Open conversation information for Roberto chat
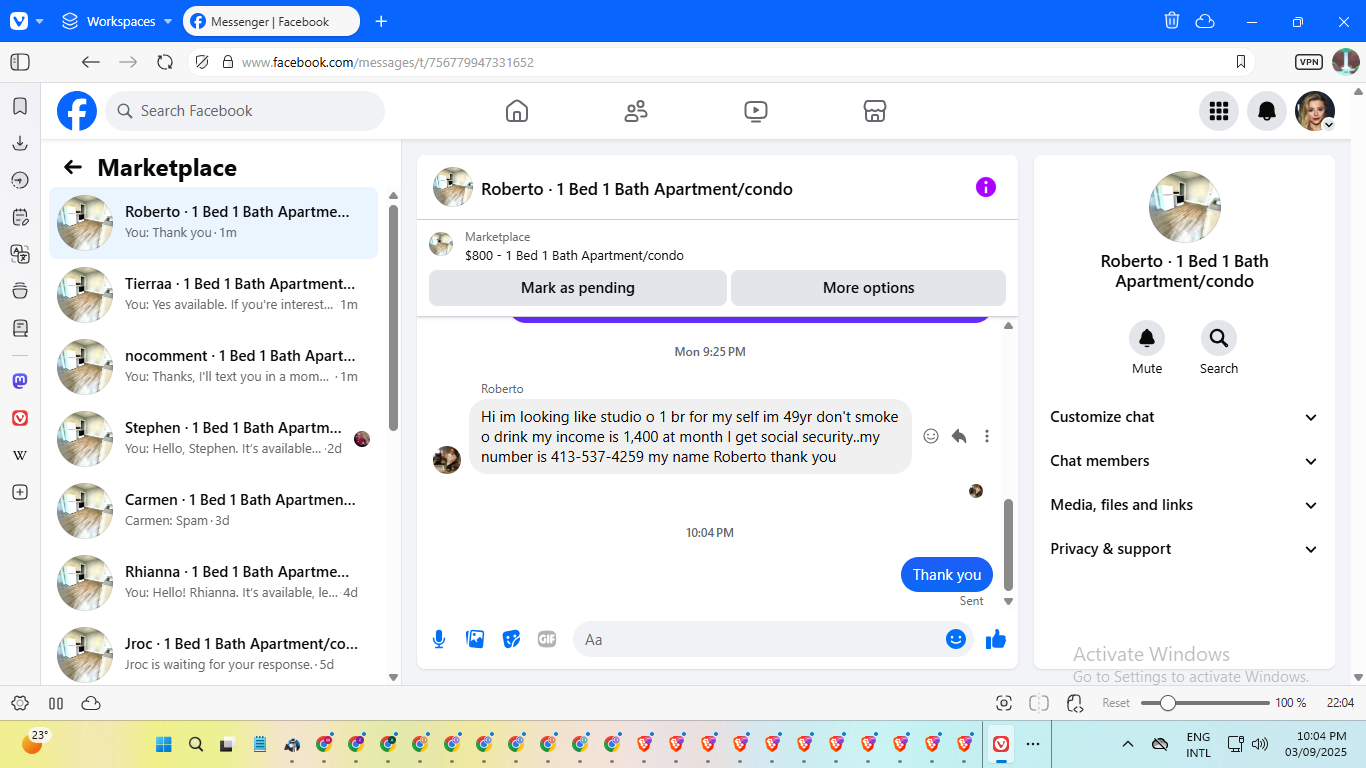Viewport: 1366px width, 768px height. (986, 187)
